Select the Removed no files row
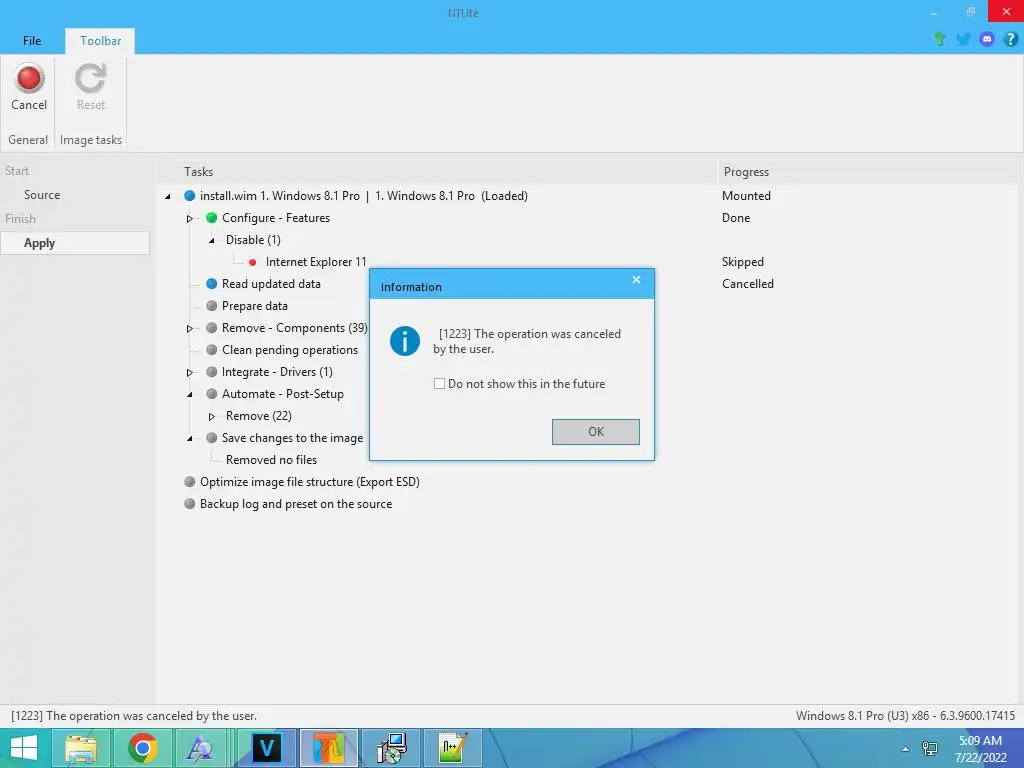 tap(271, 460)
